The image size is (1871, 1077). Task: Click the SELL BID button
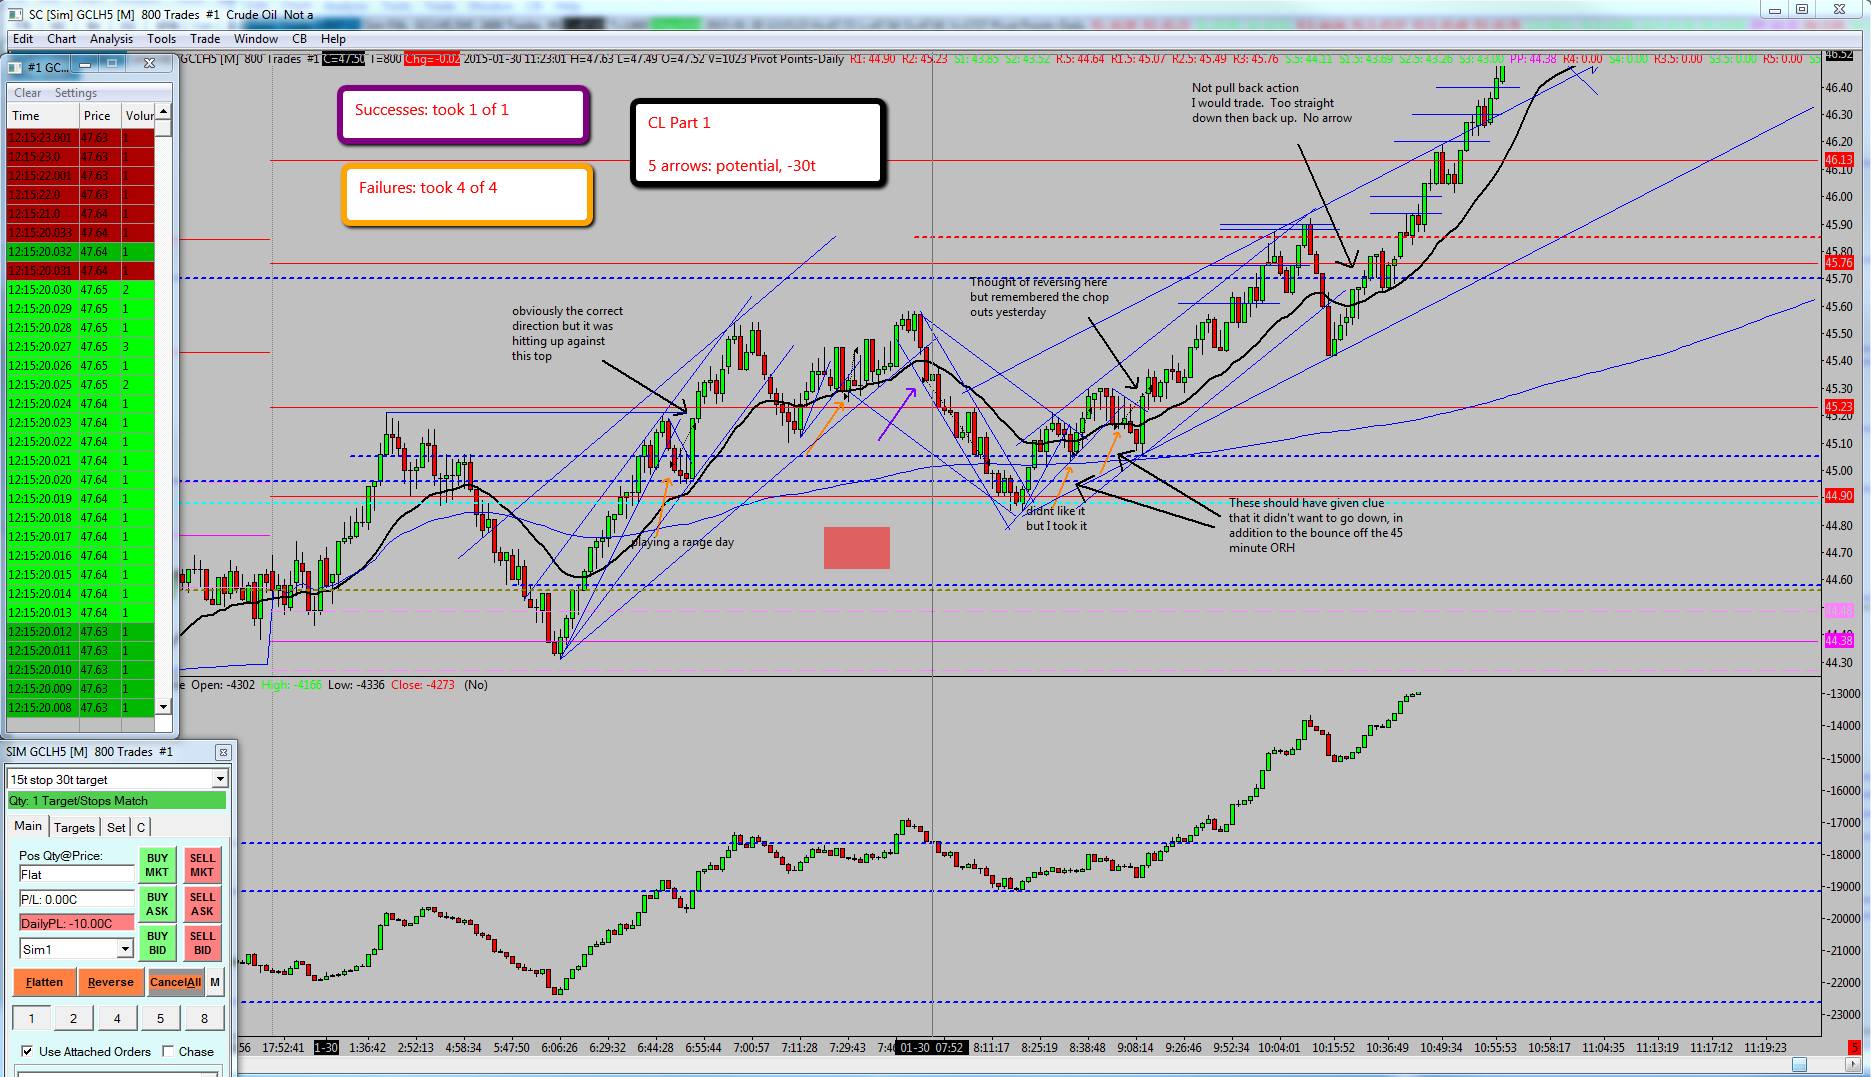click(202, 943)
